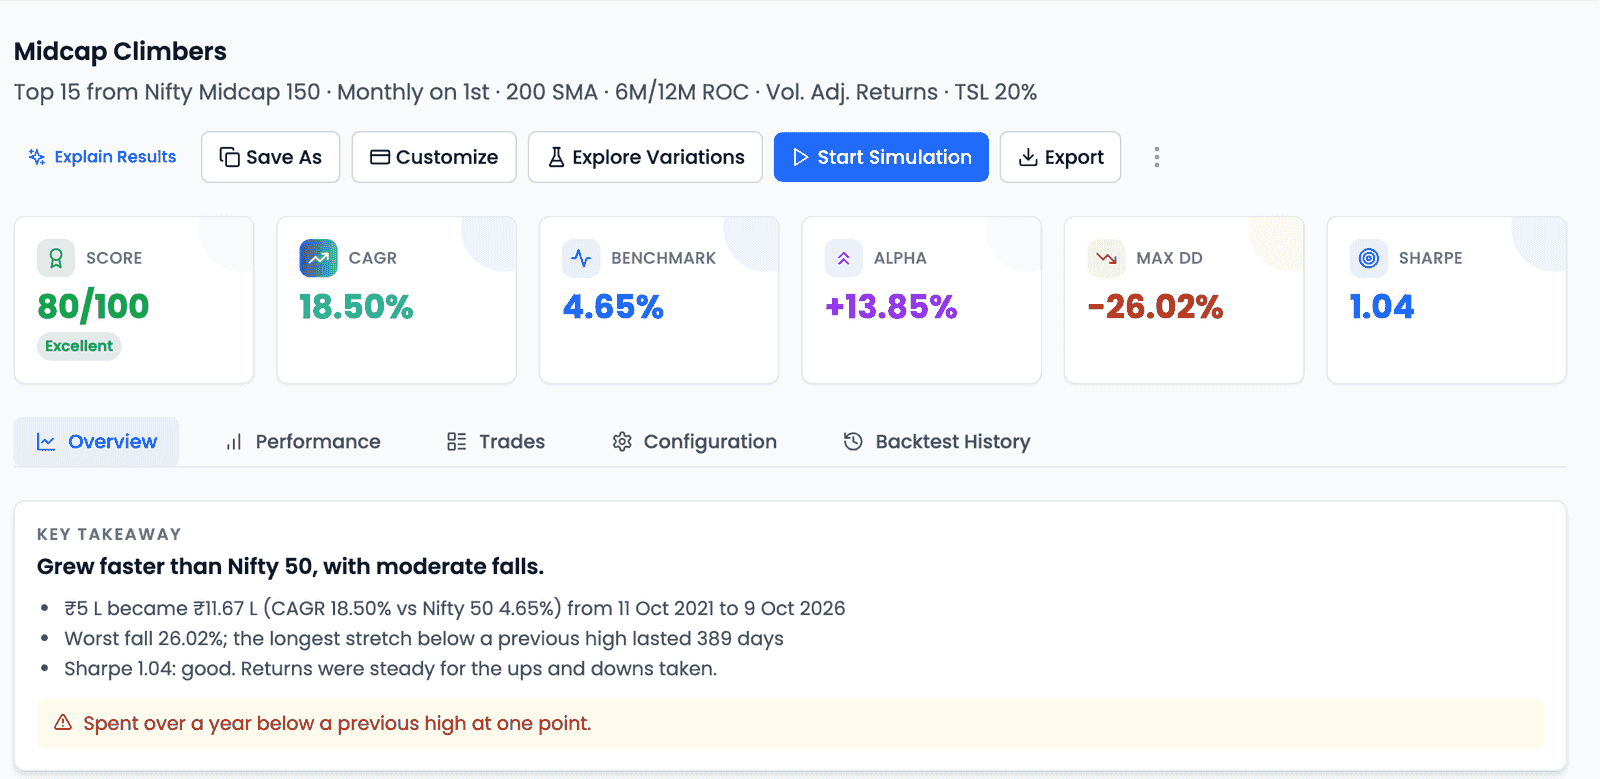Click 'Spent over a year below' warning text
The height and width of the screenshot is (779, 1600).
point(337,723)
